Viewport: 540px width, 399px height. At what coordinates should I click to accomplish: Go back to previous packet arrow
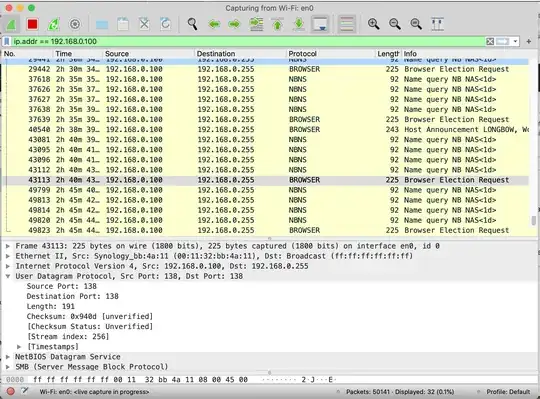tap(214, 24)
